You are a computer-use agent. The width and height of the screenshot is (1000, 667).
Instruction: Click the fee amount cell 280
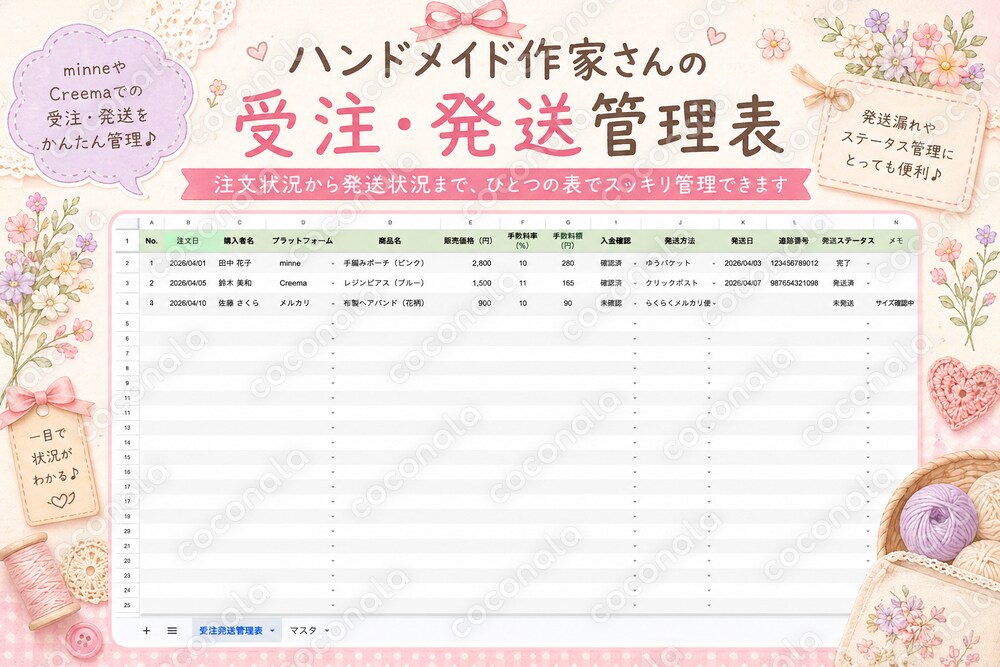pos(568,263)
